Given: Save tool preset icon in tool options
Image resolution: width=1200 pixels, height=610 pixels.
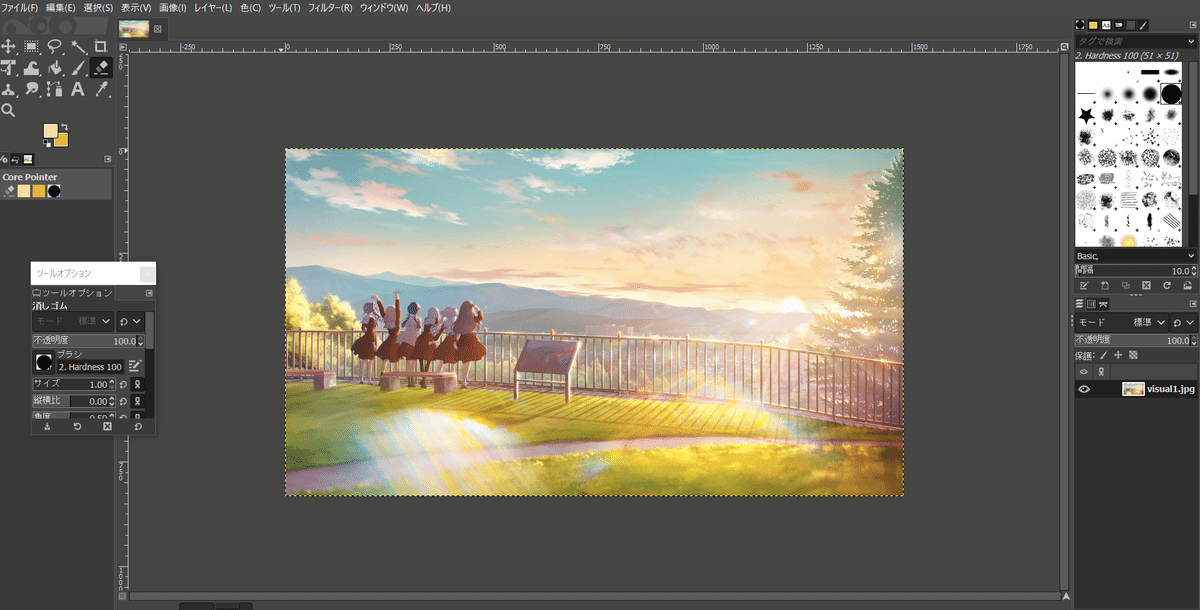Looking at the screenshot, I should 47,427.
